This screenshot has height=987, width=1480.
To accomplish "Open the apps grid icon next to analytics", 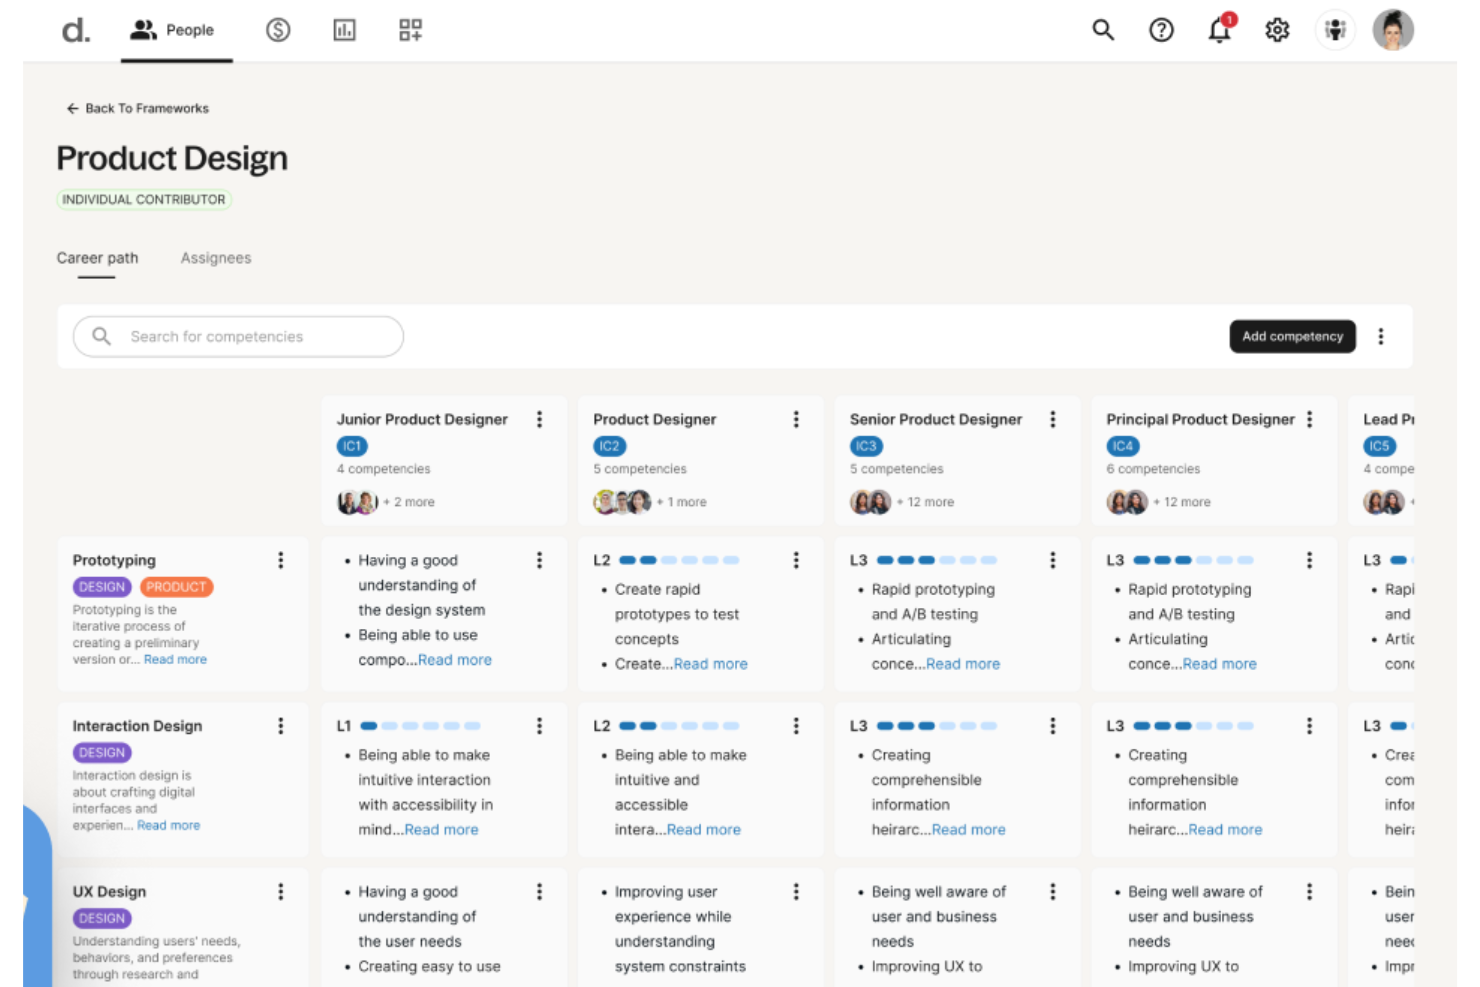I will (409, 30).
